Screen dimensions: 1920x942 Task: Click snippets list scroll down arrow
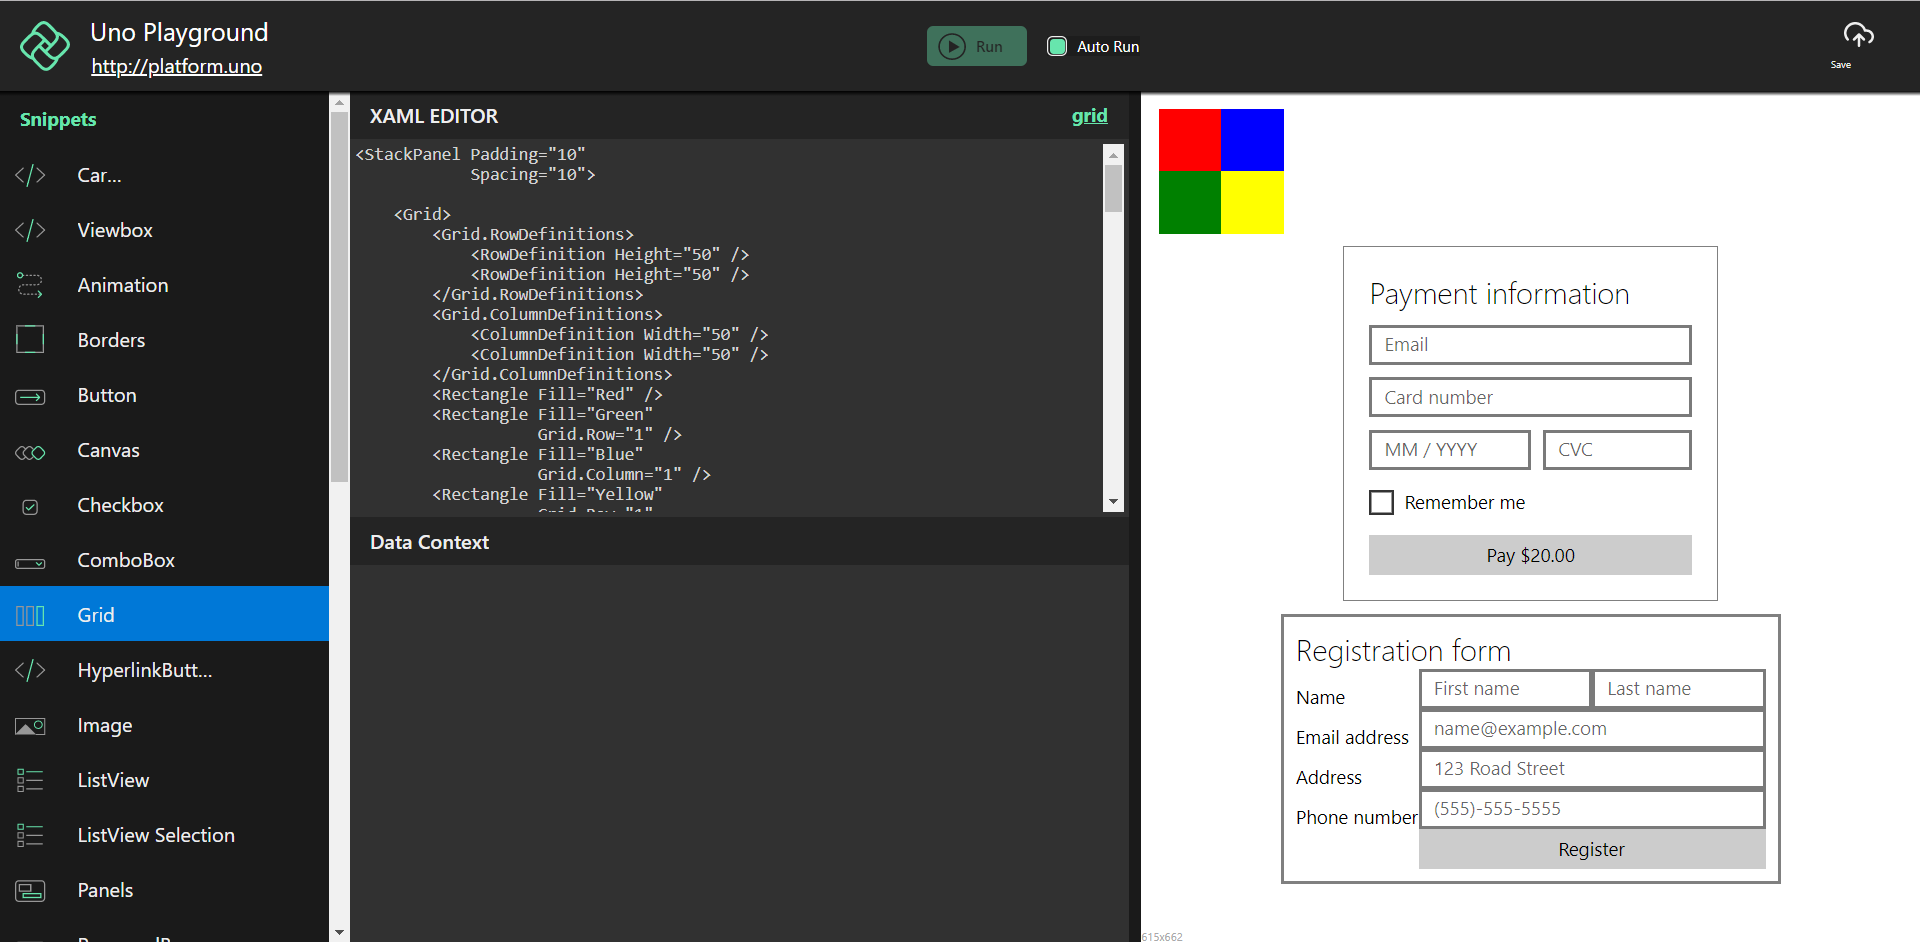339,932
